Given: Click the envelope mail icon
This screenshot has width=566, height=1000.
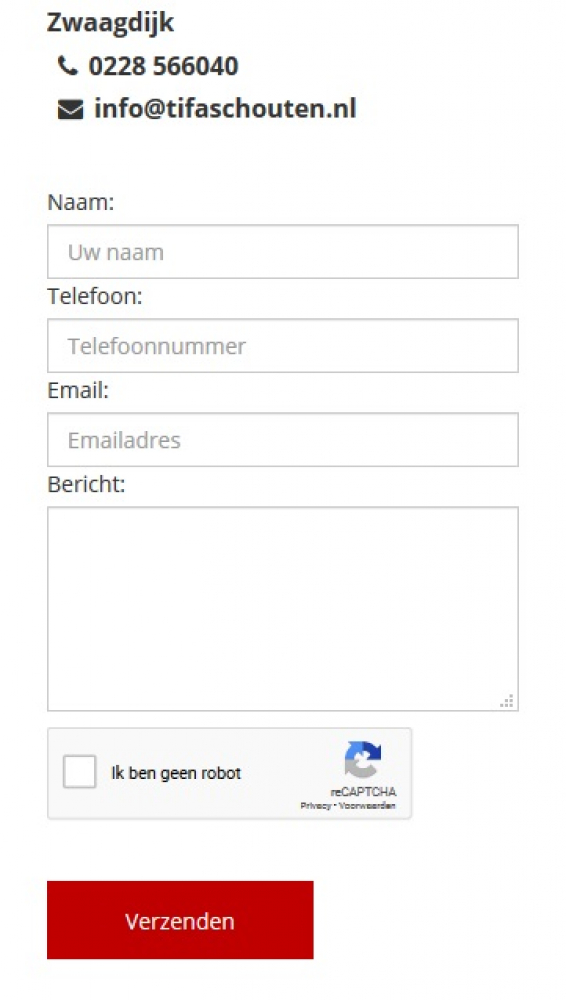Looking at the screenshot, I should coord(70,110).
